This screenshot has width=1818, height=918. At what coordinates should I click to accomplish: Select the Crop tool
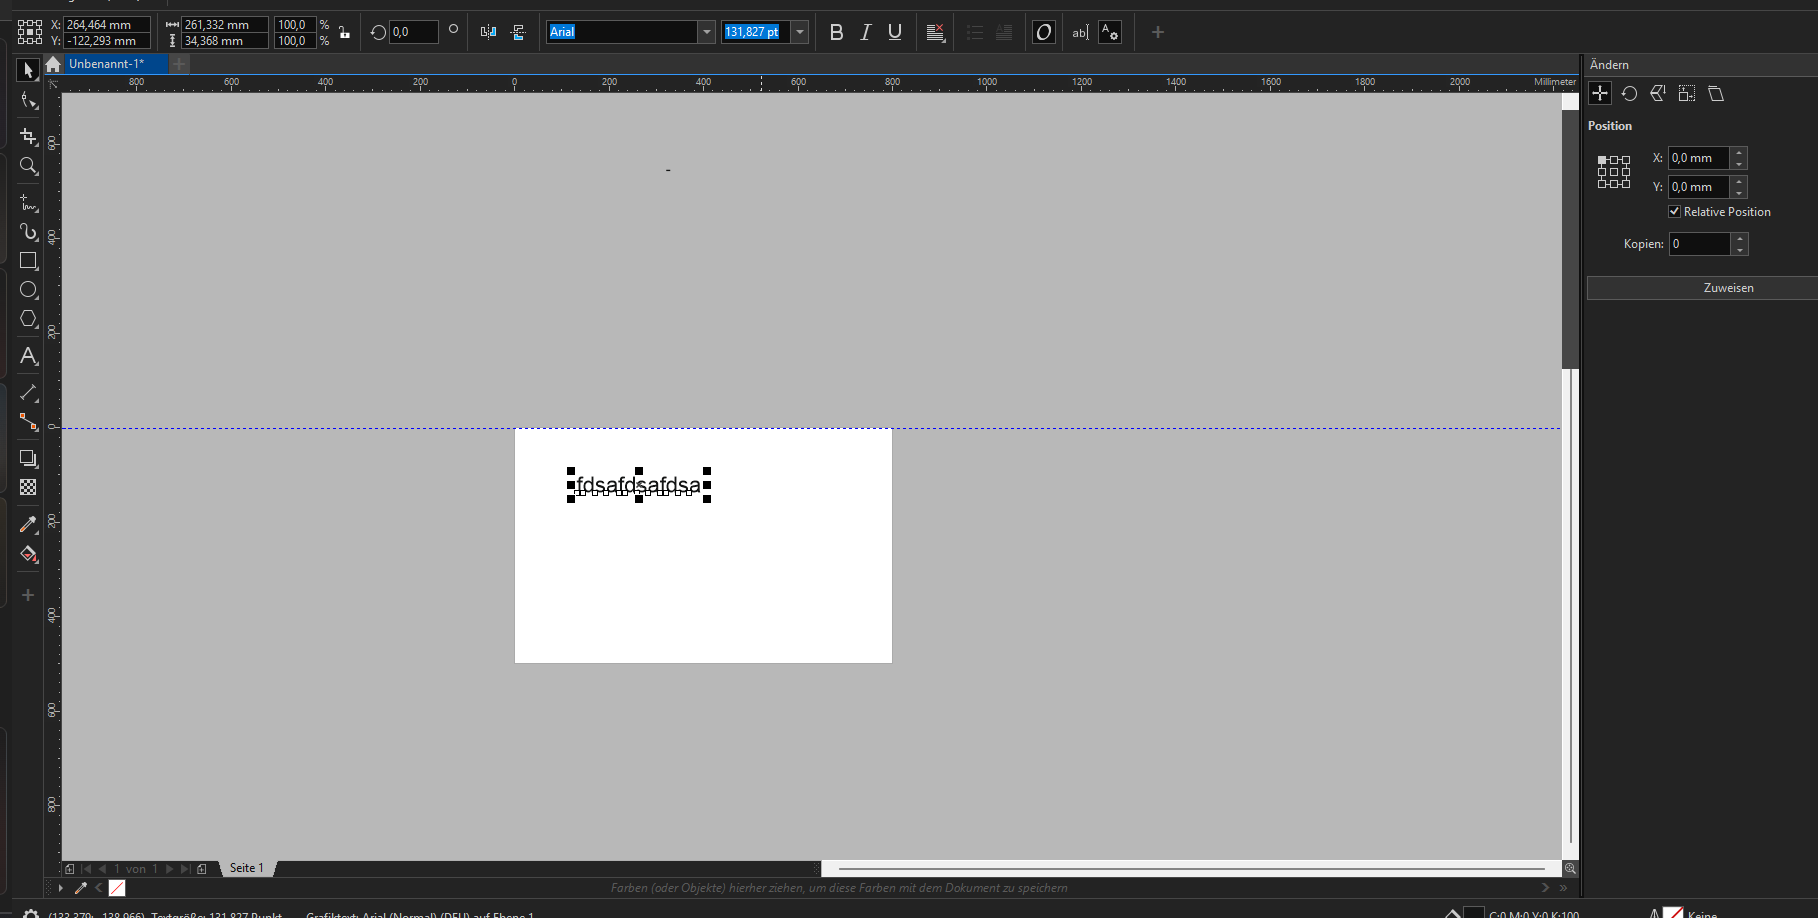point(28,135)
